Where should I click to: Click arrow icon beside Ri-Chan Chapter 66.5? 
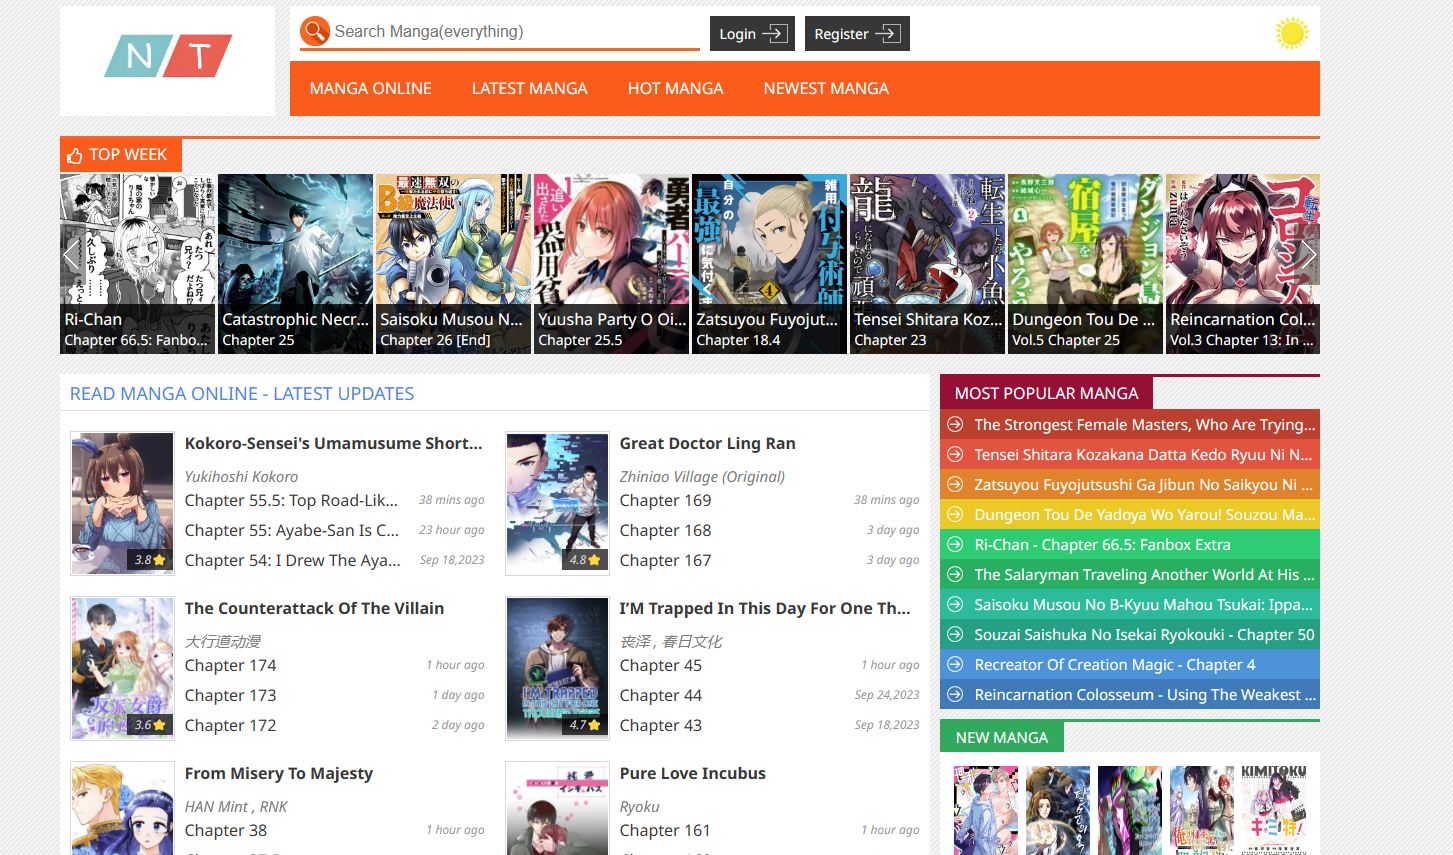click(955, 544)
